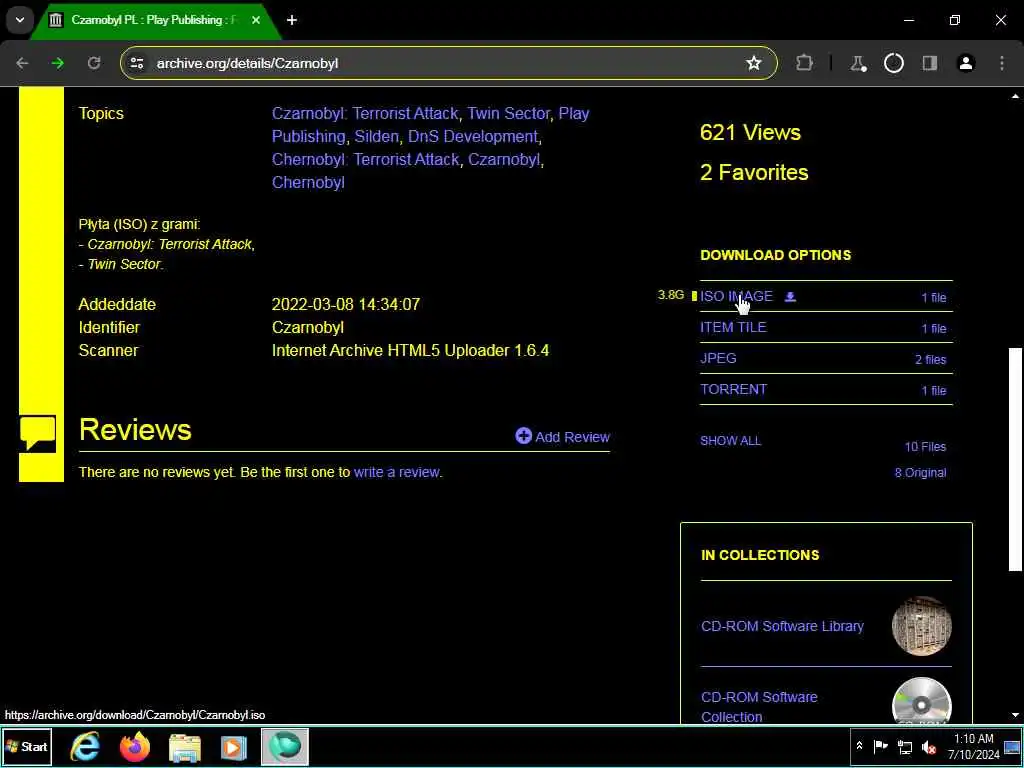Viewport: 1024px width, 768px height.
Task: Open the Windows Start button
Action: tap(27, 747)
